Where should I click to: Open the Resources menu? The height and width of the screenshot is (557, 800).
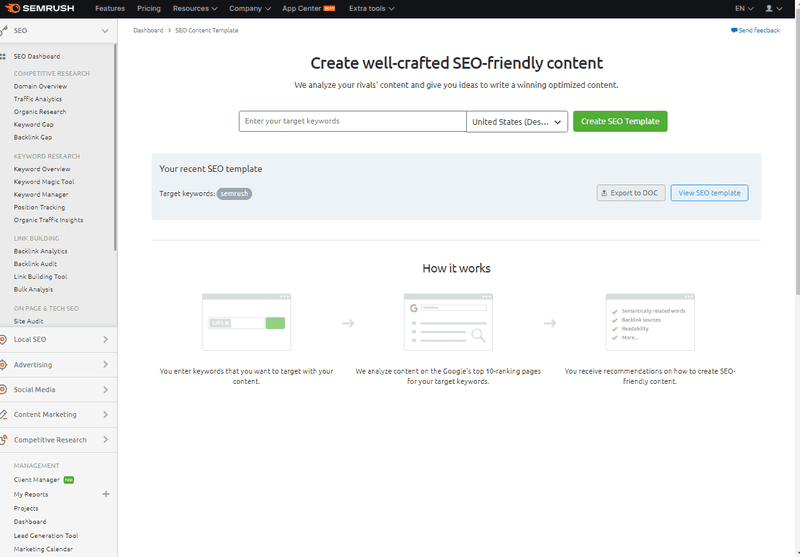point(195,8)
